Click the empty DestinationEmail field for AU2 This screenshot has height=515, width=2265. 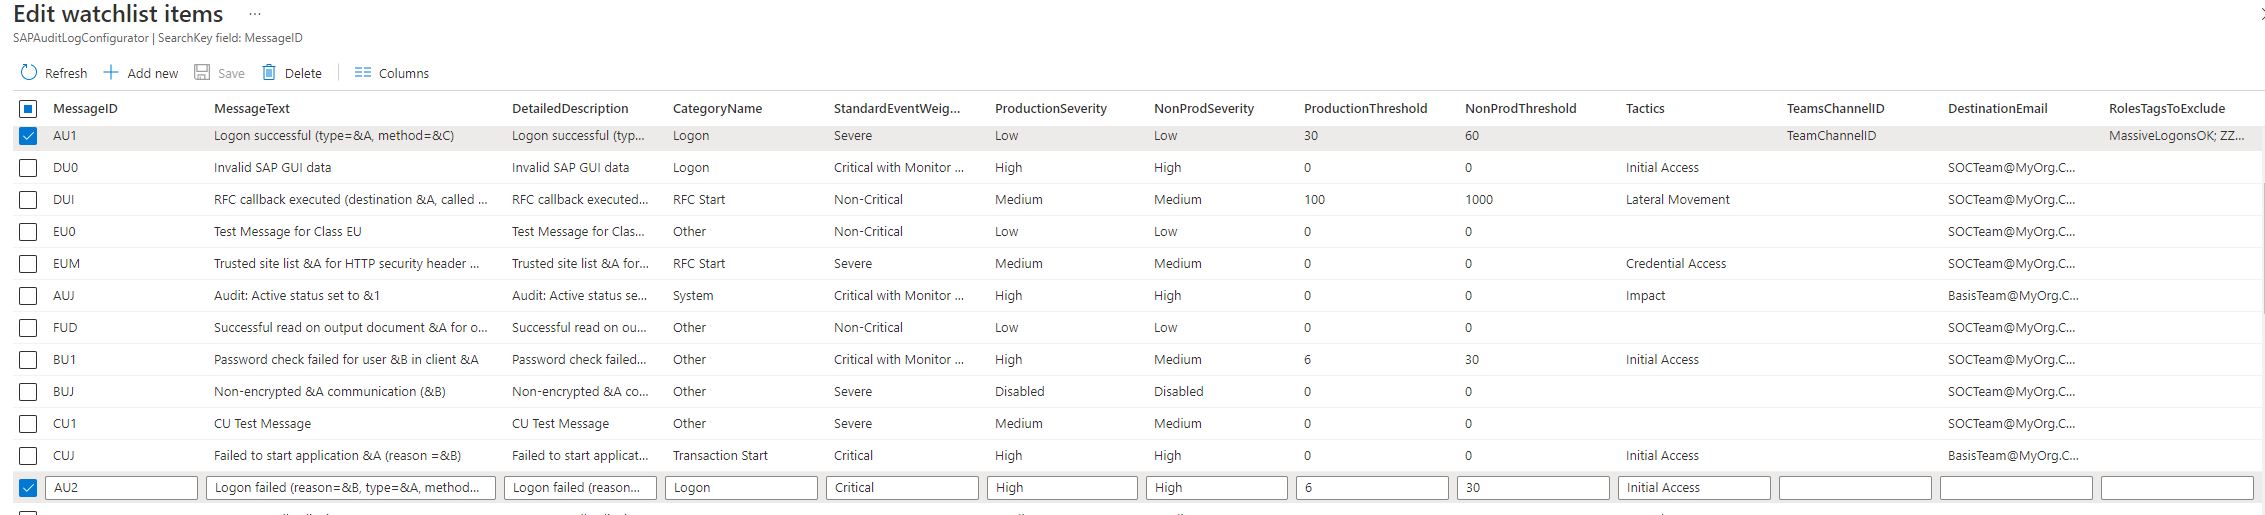click(2016, 488)
